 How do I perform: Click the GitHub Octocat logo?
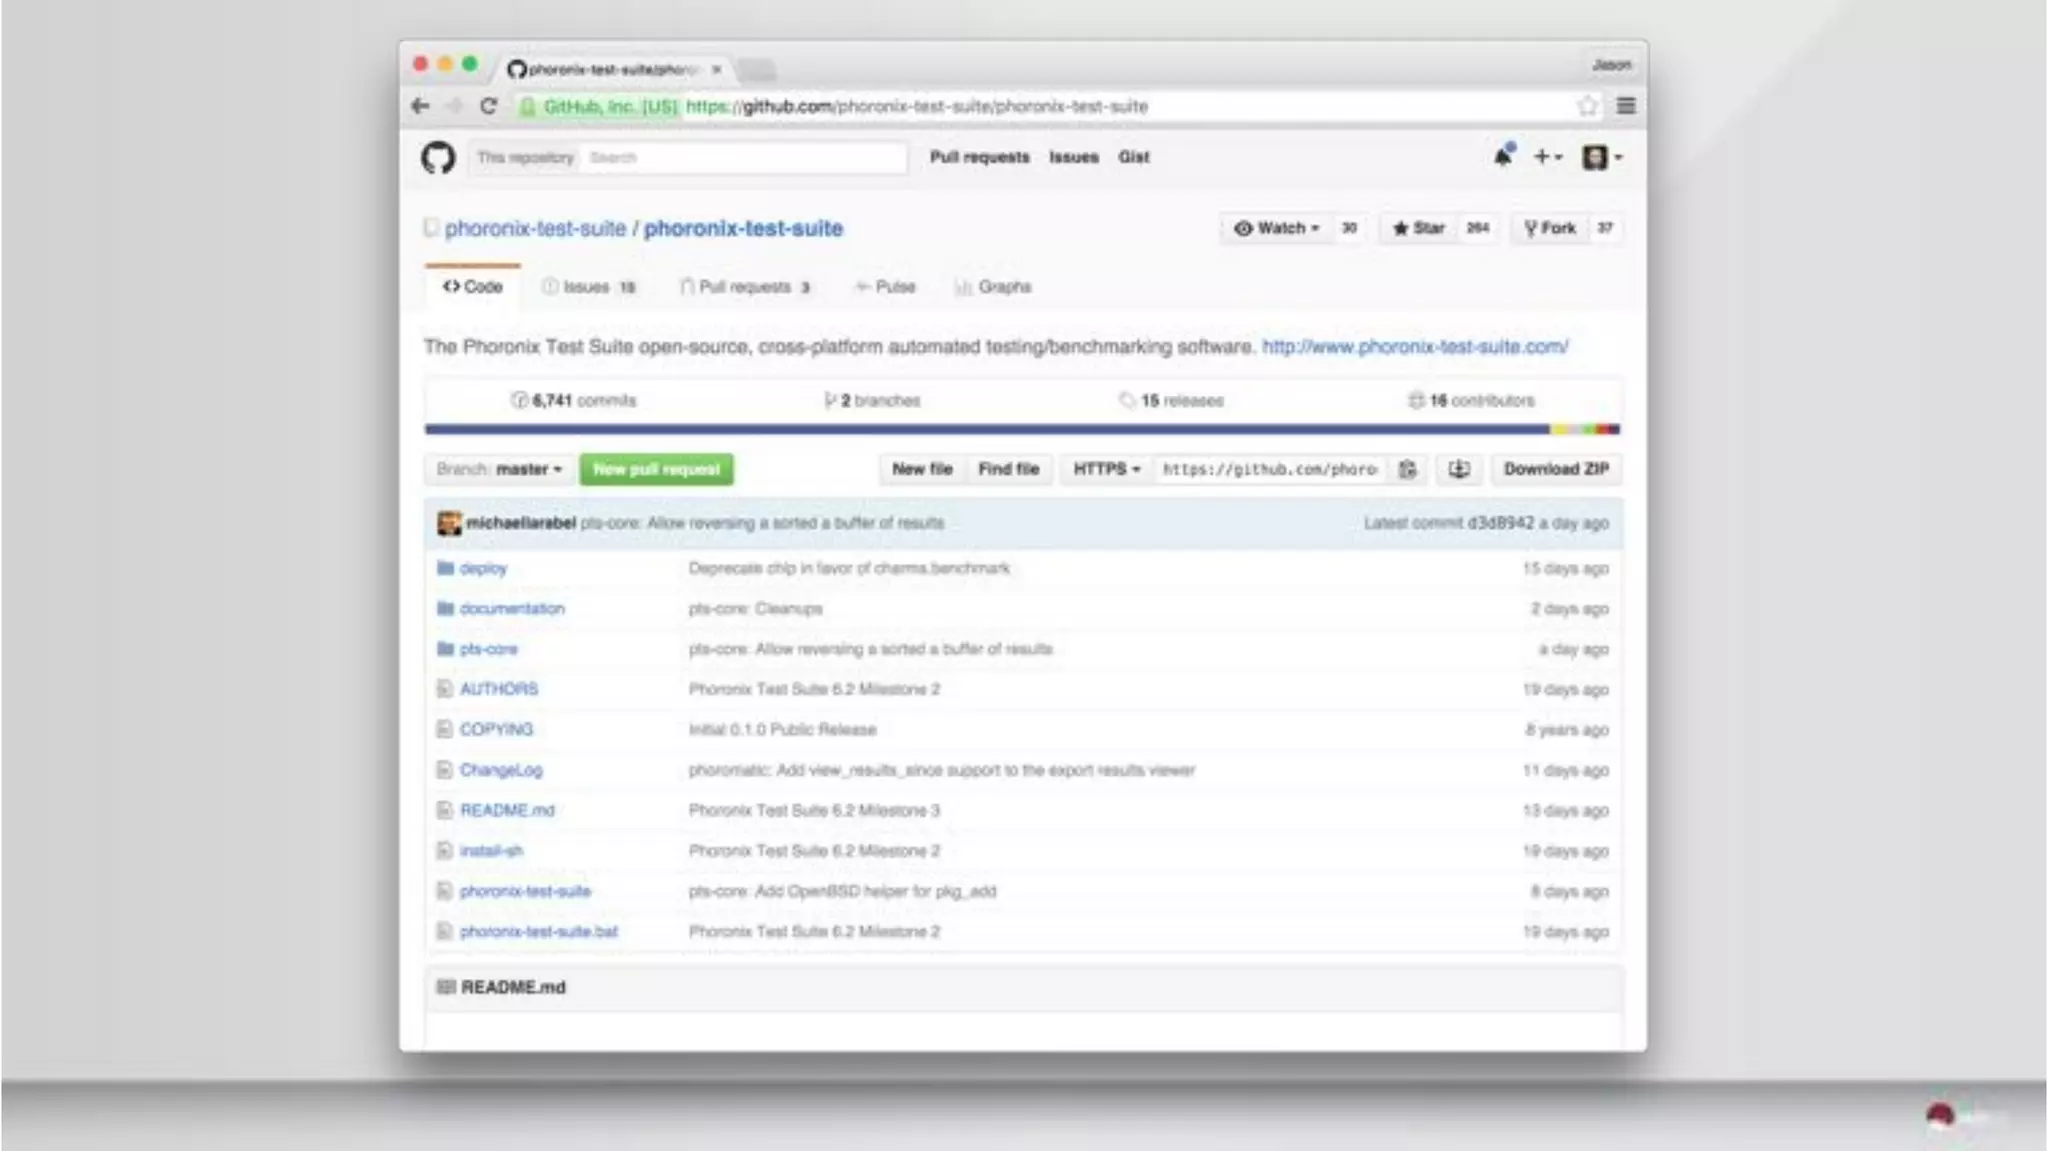click(438, 157)
